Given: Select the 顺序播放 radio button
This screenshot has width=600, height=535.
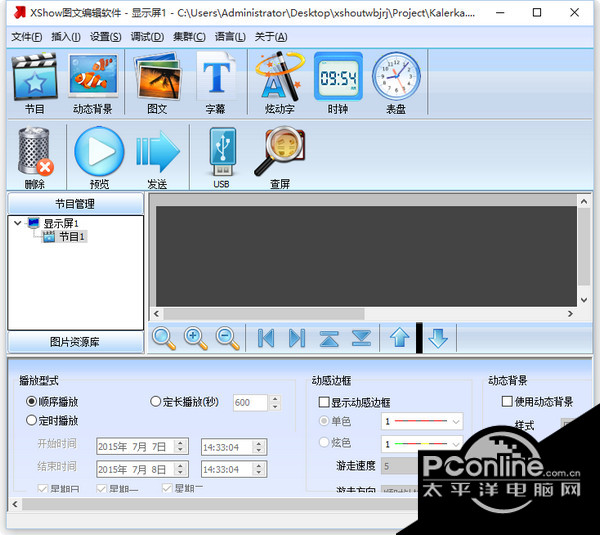Looking at the screenshot, I should click(x=31, y=401).
